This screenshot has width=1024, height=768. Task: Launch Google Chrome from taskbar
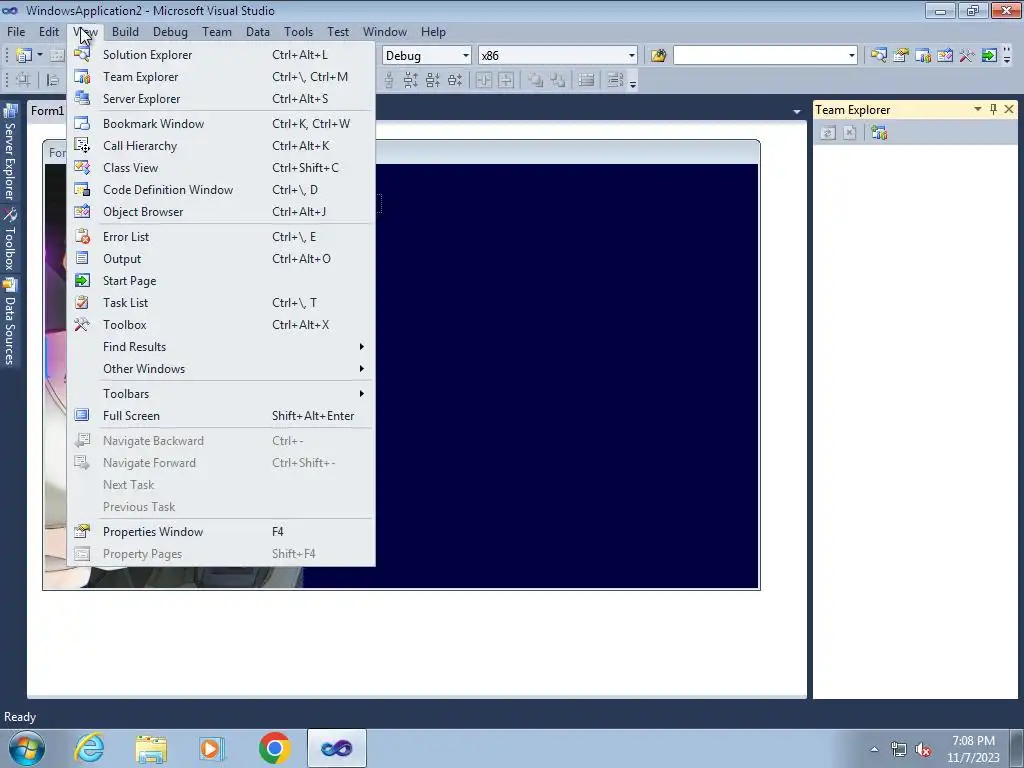pyautogui.click(x=275, y=748)
